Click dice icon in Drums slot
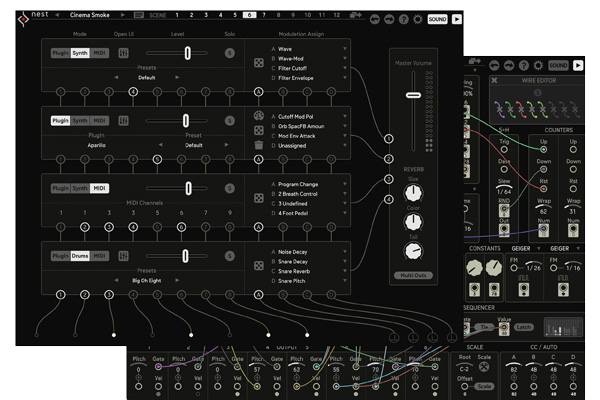600x400 pixels. click(259, 263)
